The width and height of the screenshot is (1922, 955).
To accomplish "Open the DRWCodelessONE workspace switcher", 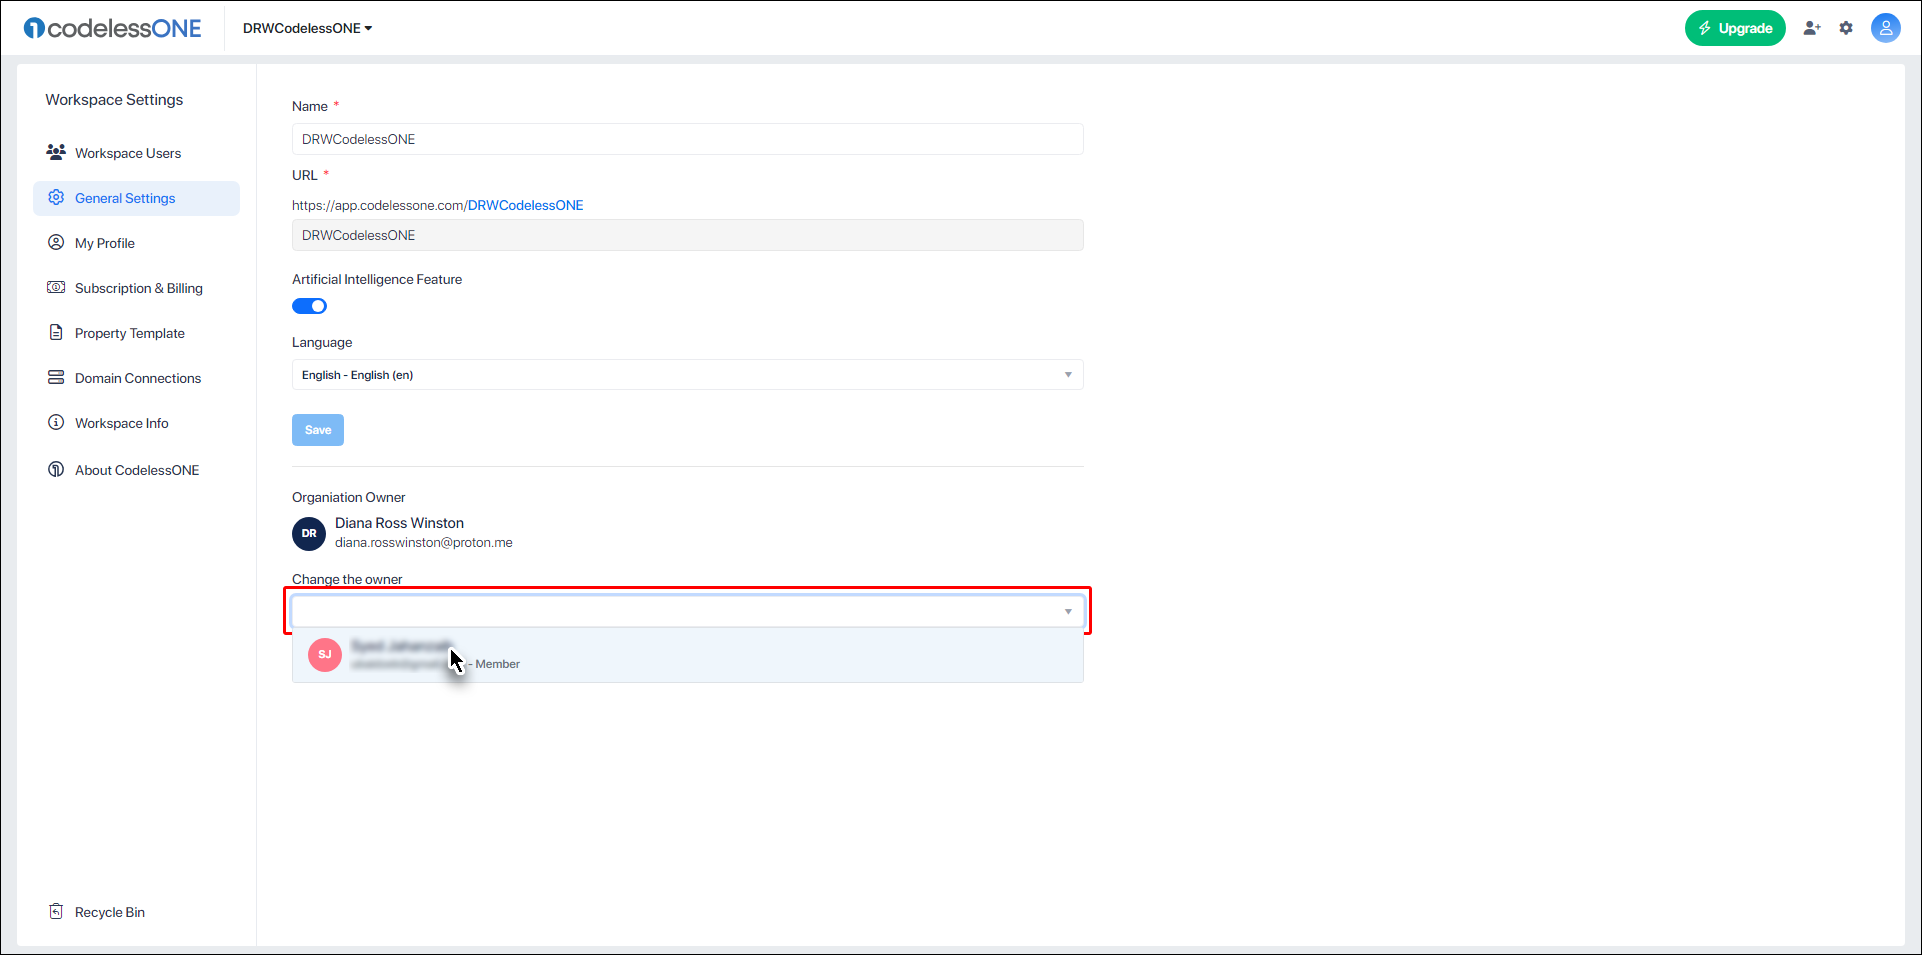I will click(307, 28).
